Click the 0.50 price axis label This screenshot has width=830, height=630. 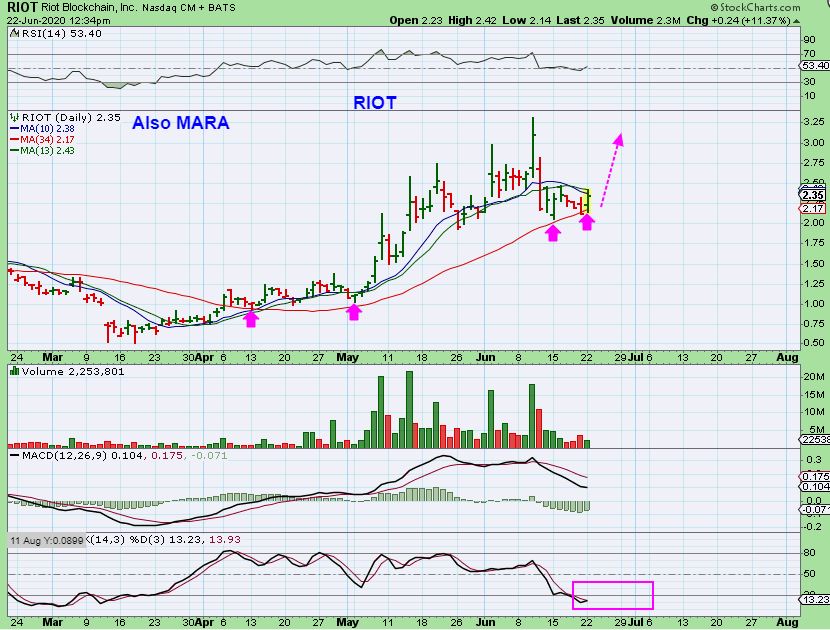[814, 343]
